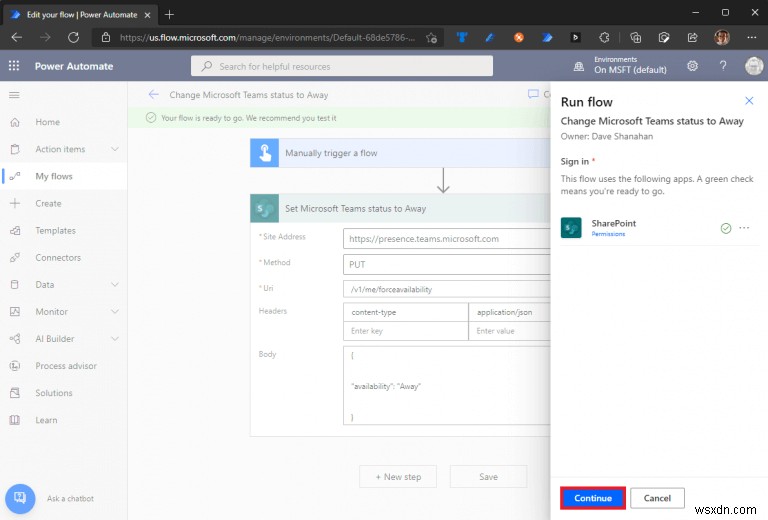Open Connectors in the sidebar
The height and width of the screenshot is (520, 768).
tap(58, 258)
